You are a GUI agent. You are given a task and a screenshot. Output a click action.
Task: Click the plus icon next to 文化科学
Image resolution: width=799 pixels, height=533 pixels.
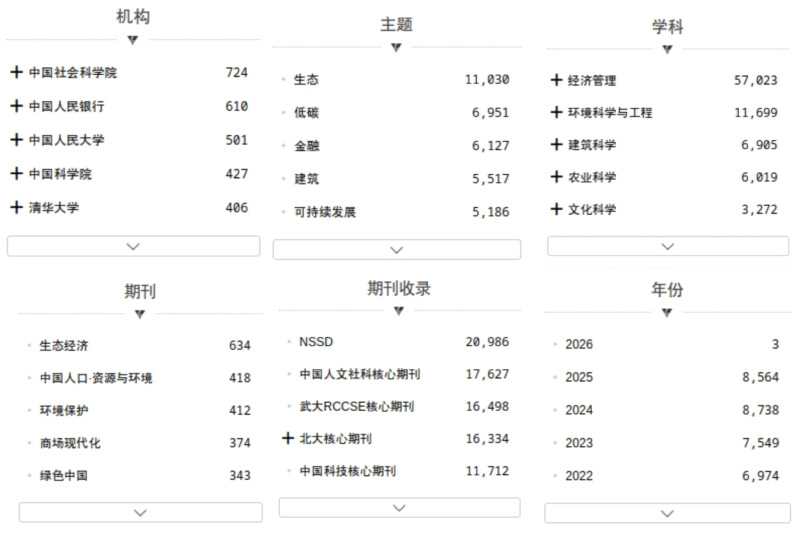[x=556, y=209]
